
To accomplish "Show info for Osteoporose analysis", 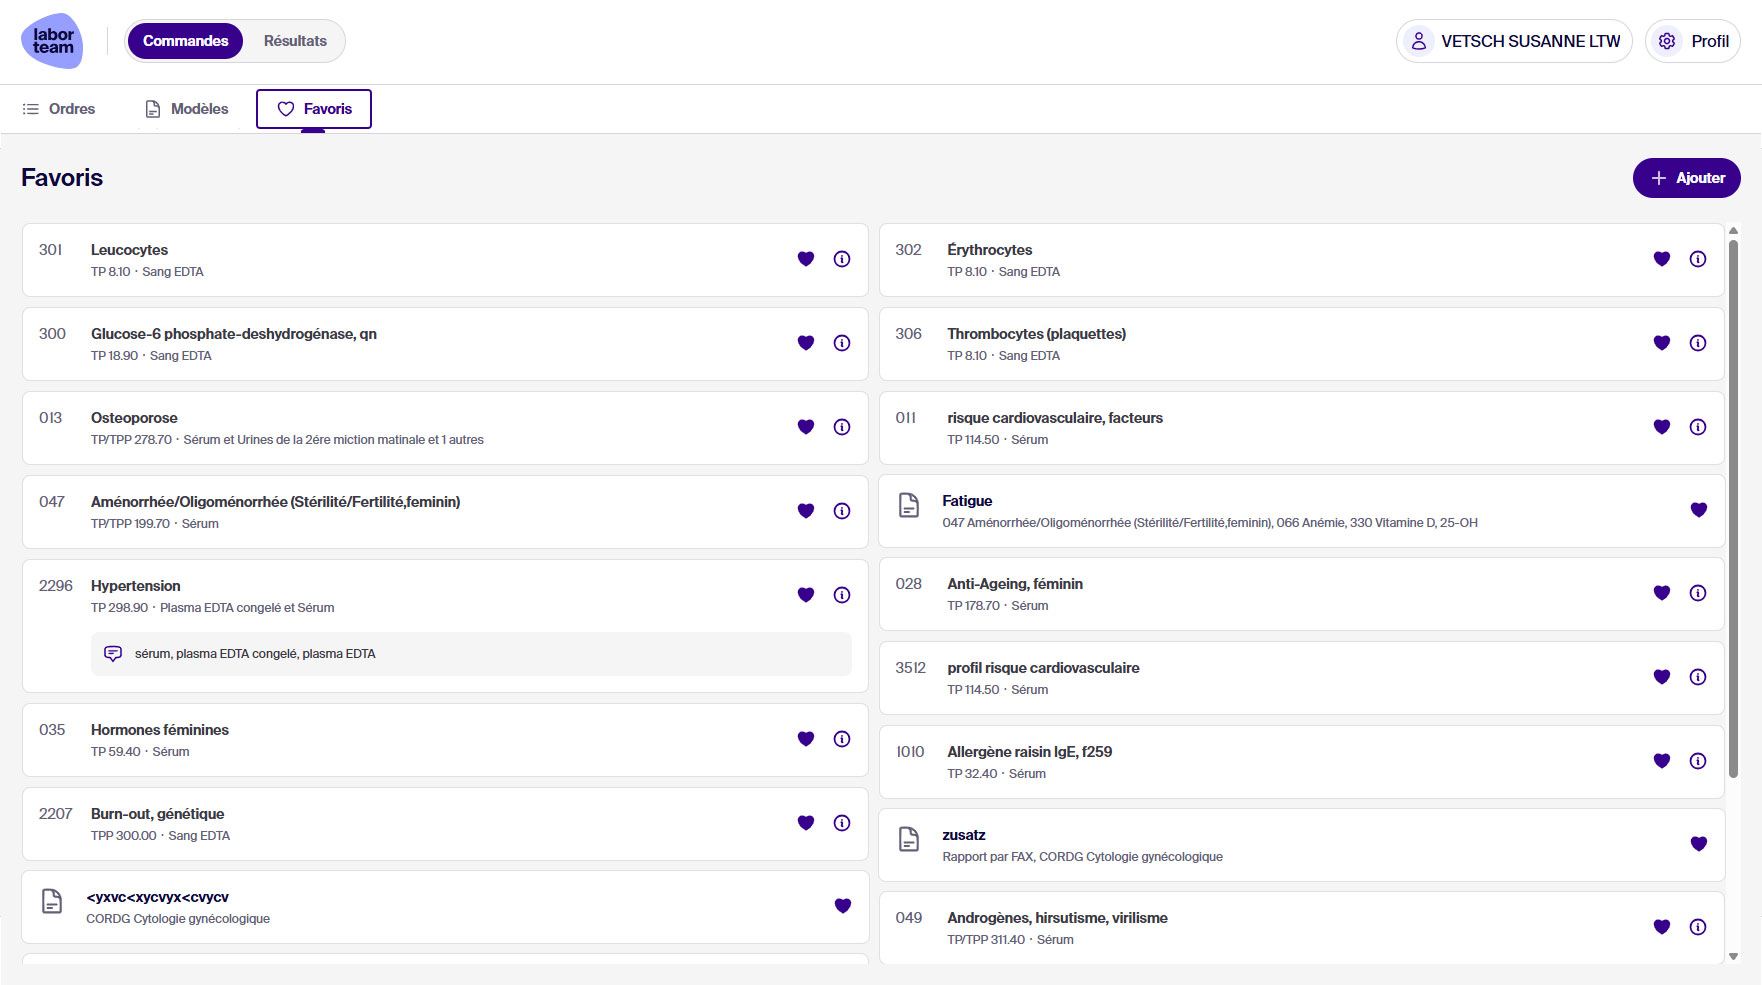I will coord(842,427).
